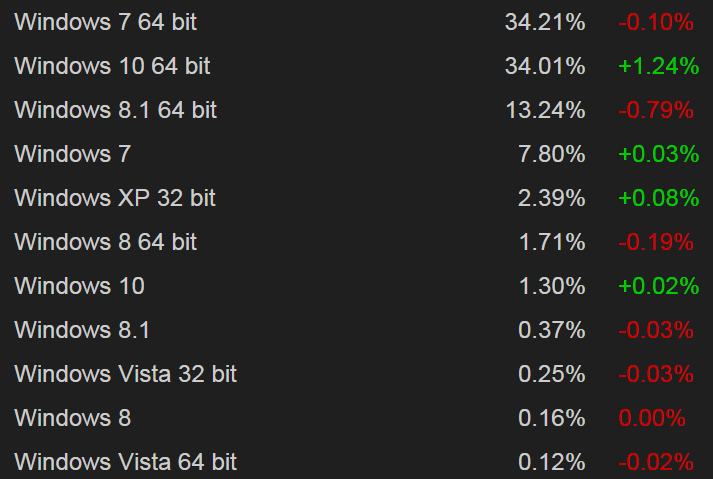Click the Windows 8 64 bit label
Screen dimensions: 713x479
tap(106, 242)
